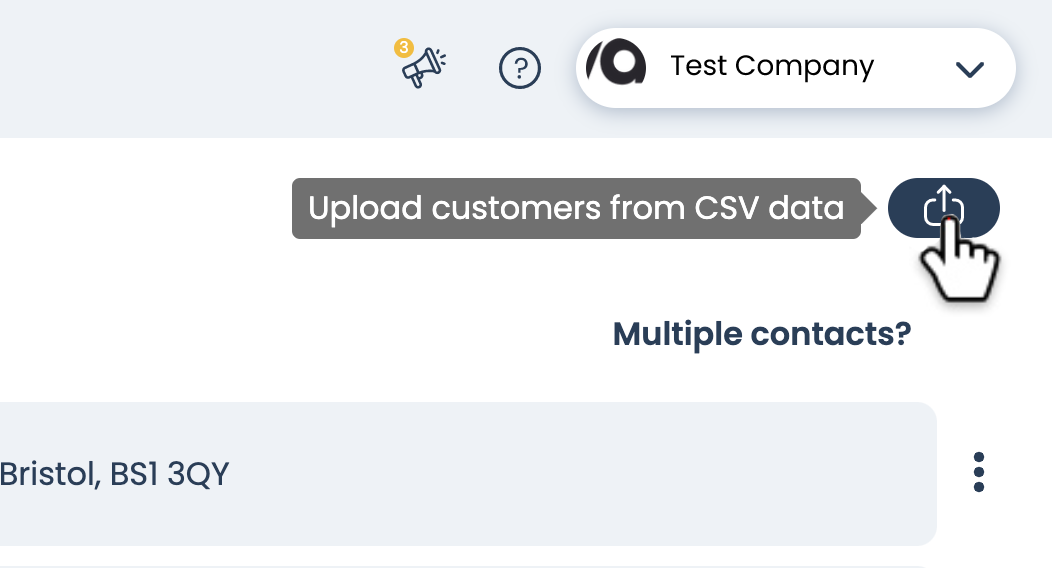Click the "Upload customers from CSV data" tooltip
Screen dimensions: 1052x568
click(576, 208)
